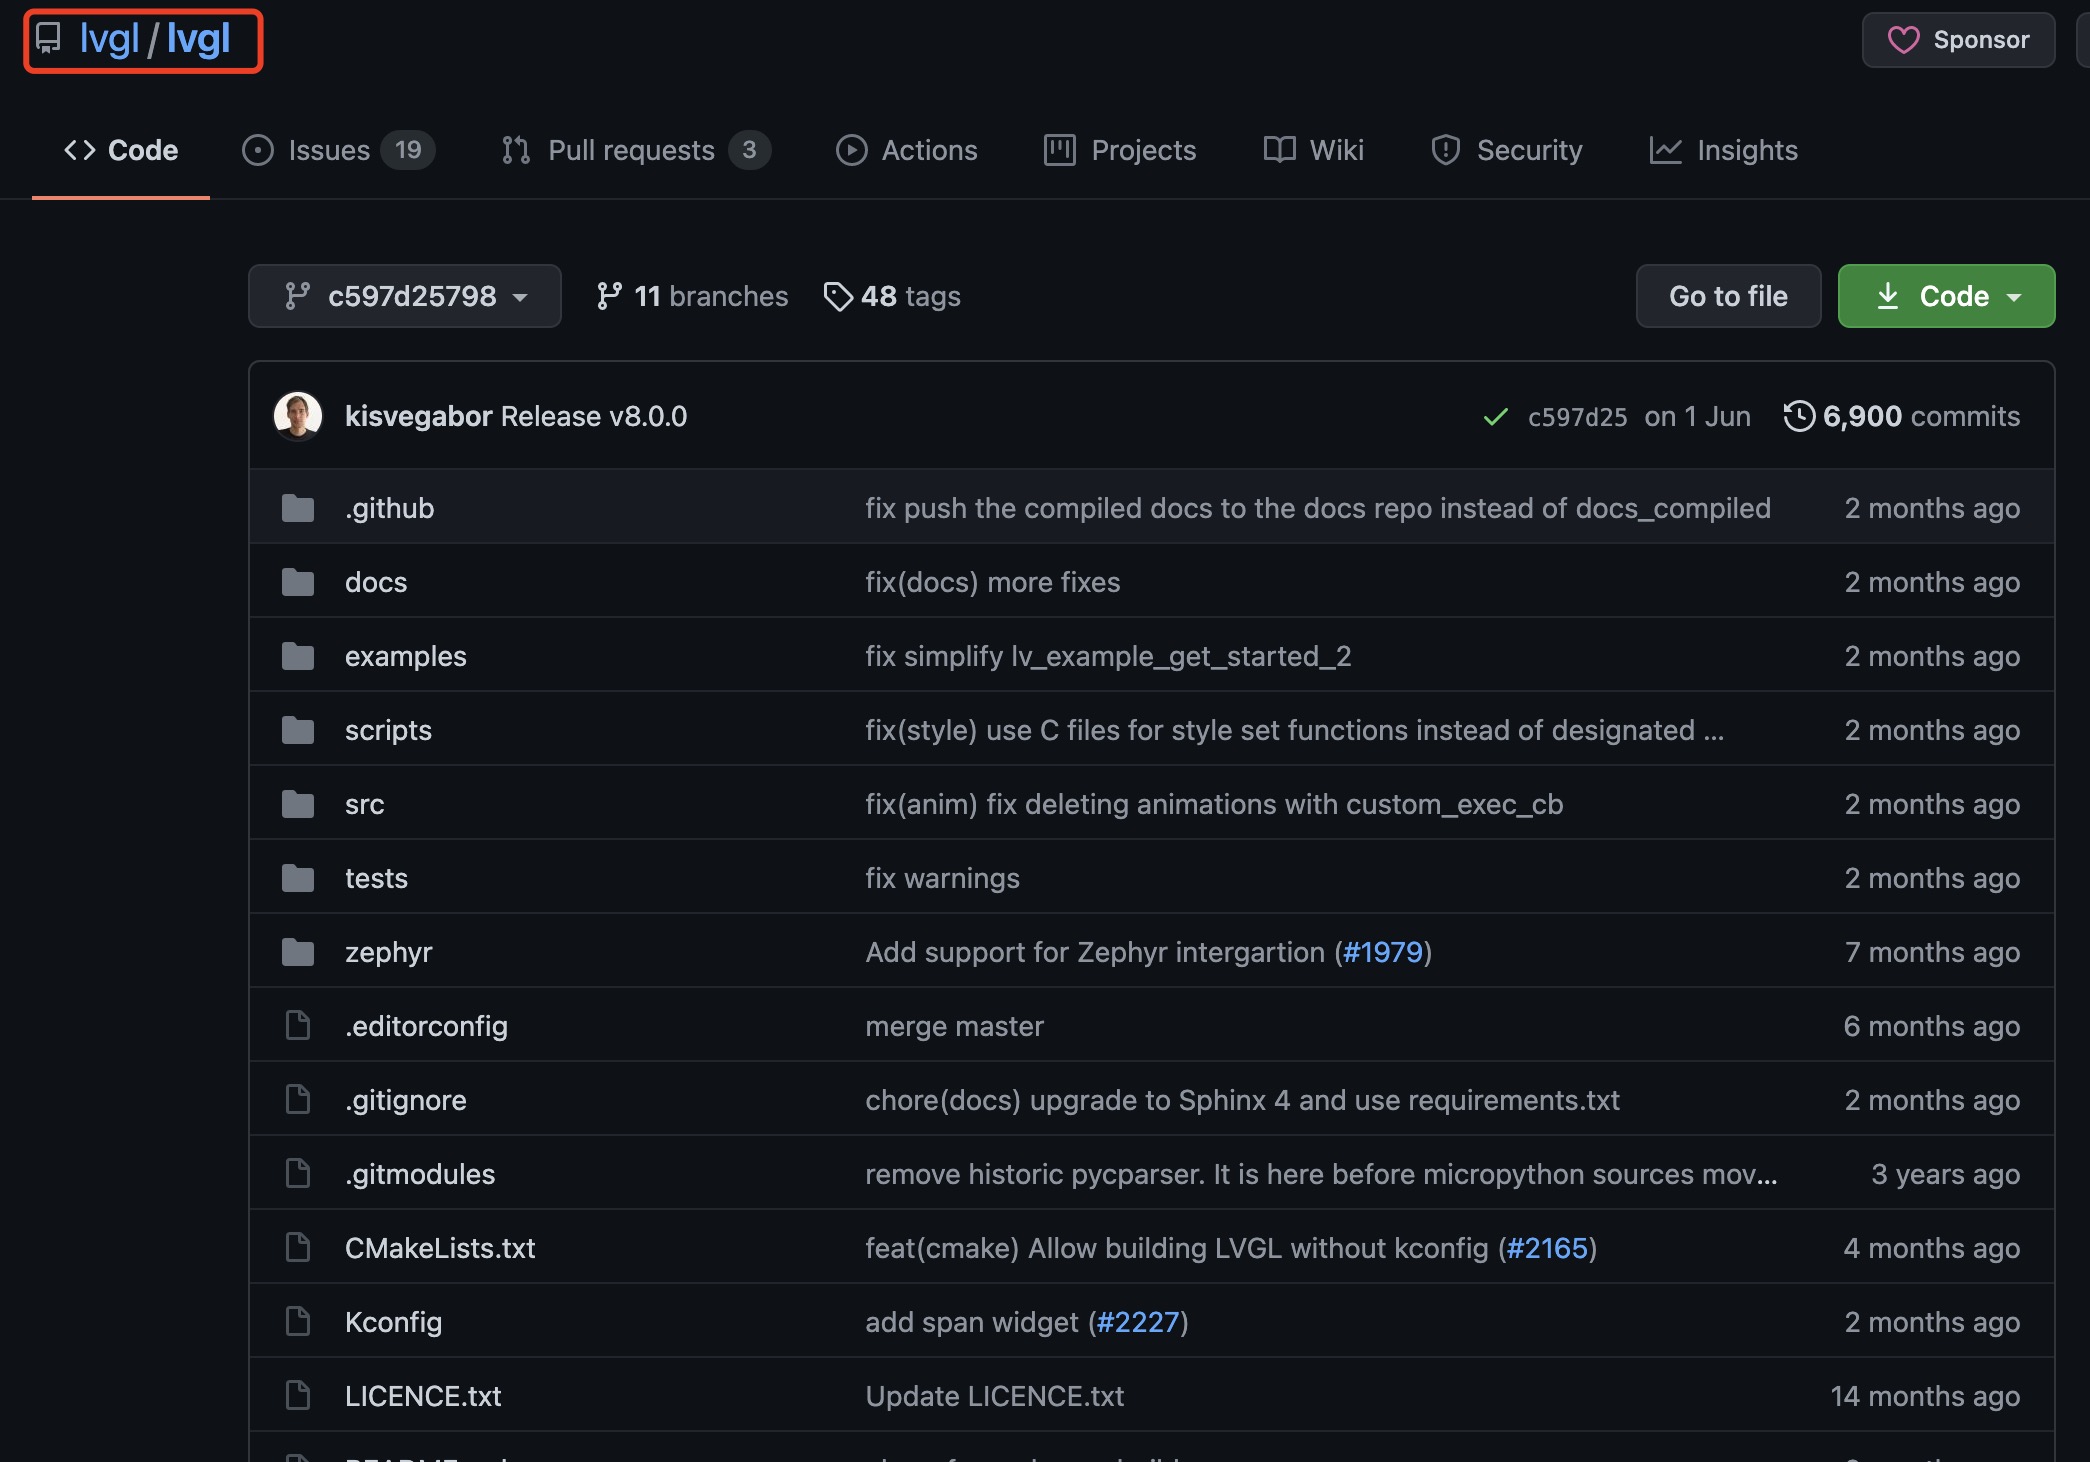
Task: Click the zephyr folder icon
Action: point(298,952)
